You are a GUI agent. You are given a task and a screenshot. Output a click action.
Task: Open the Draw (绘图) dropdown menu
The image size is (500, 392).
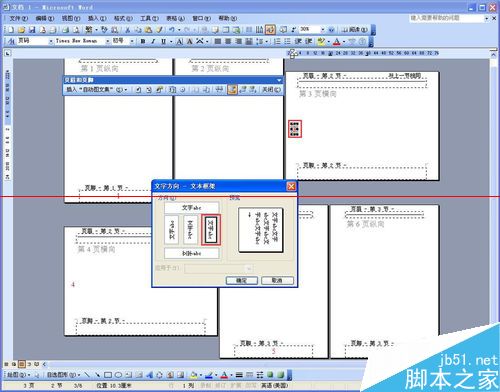pos(19,375)
